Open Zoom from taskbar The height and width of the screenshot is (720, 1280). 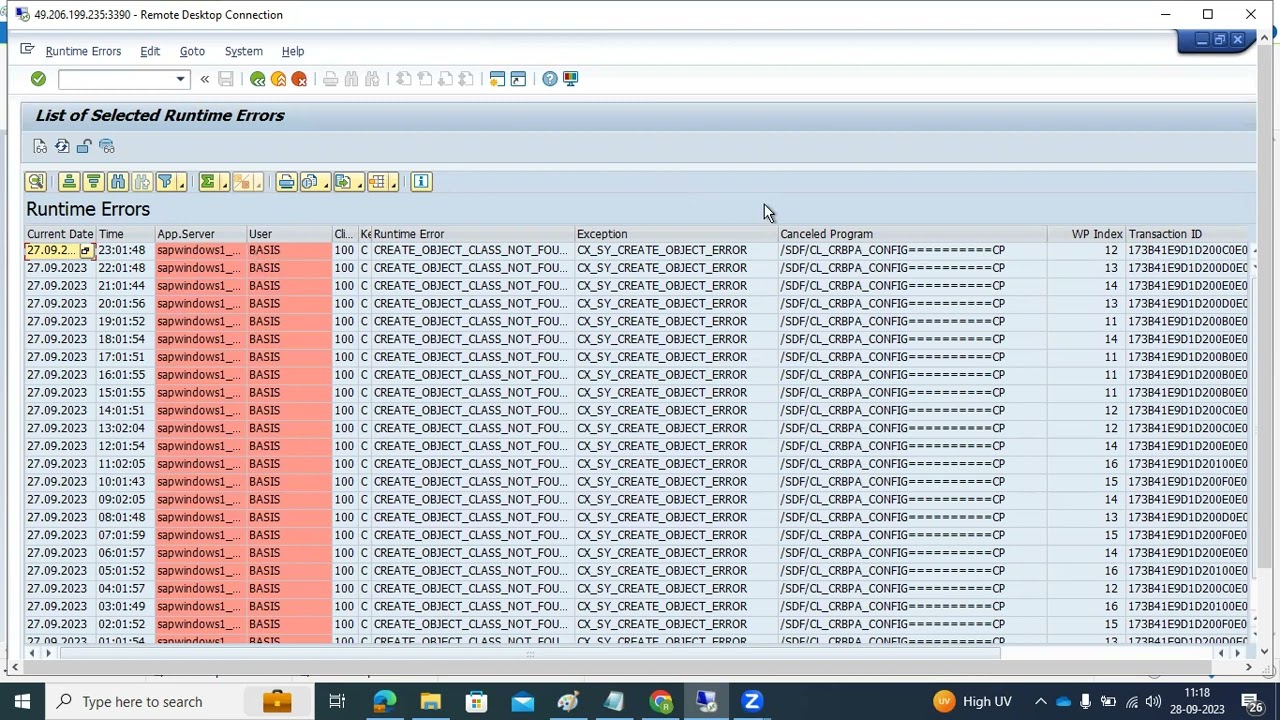click(752, 702)
